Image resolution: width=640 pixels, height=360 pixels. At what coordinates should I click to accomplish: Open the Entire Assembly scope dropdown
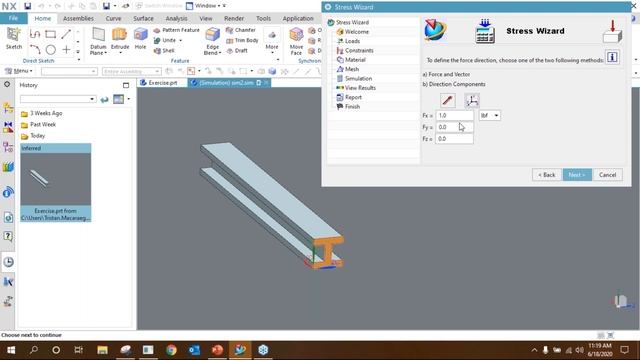pyautogui.click(x=131, y=71)
